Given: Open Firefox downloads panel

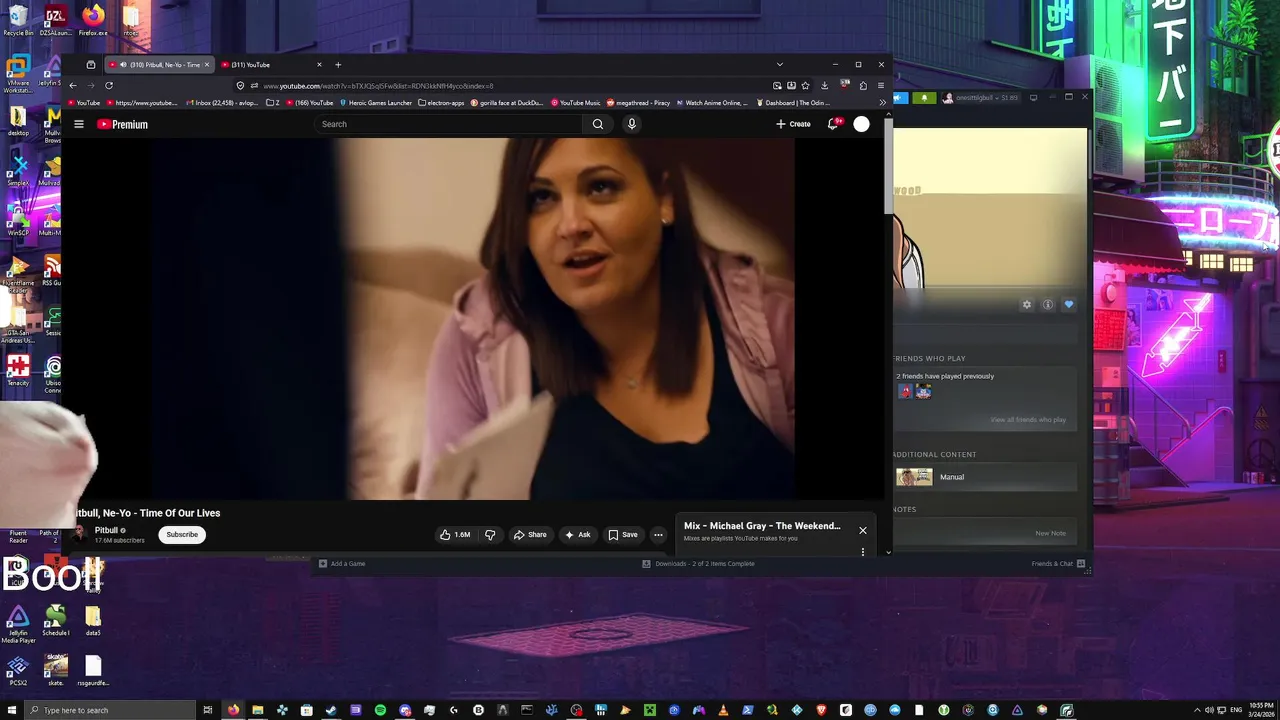Looking at the screenshot, I should pyautogui.click(x=824, y=86).
